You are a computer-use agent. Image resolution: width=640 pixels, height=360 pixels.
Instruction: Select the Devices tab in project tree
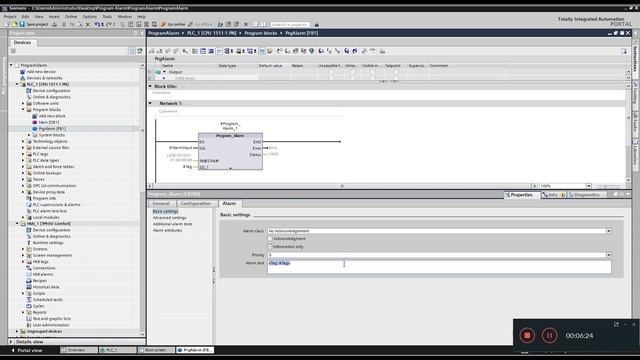[22, 42]
